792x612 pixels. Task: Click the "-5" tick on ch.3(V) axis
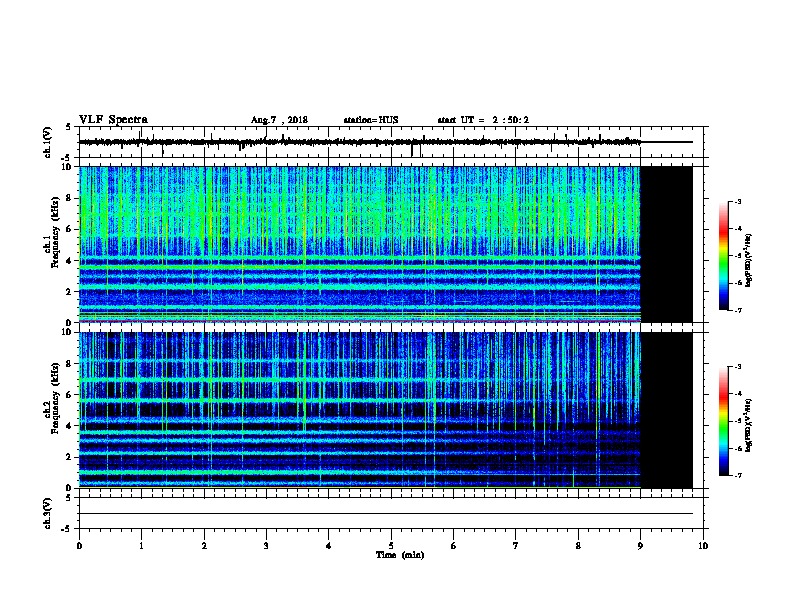[66, 529]
